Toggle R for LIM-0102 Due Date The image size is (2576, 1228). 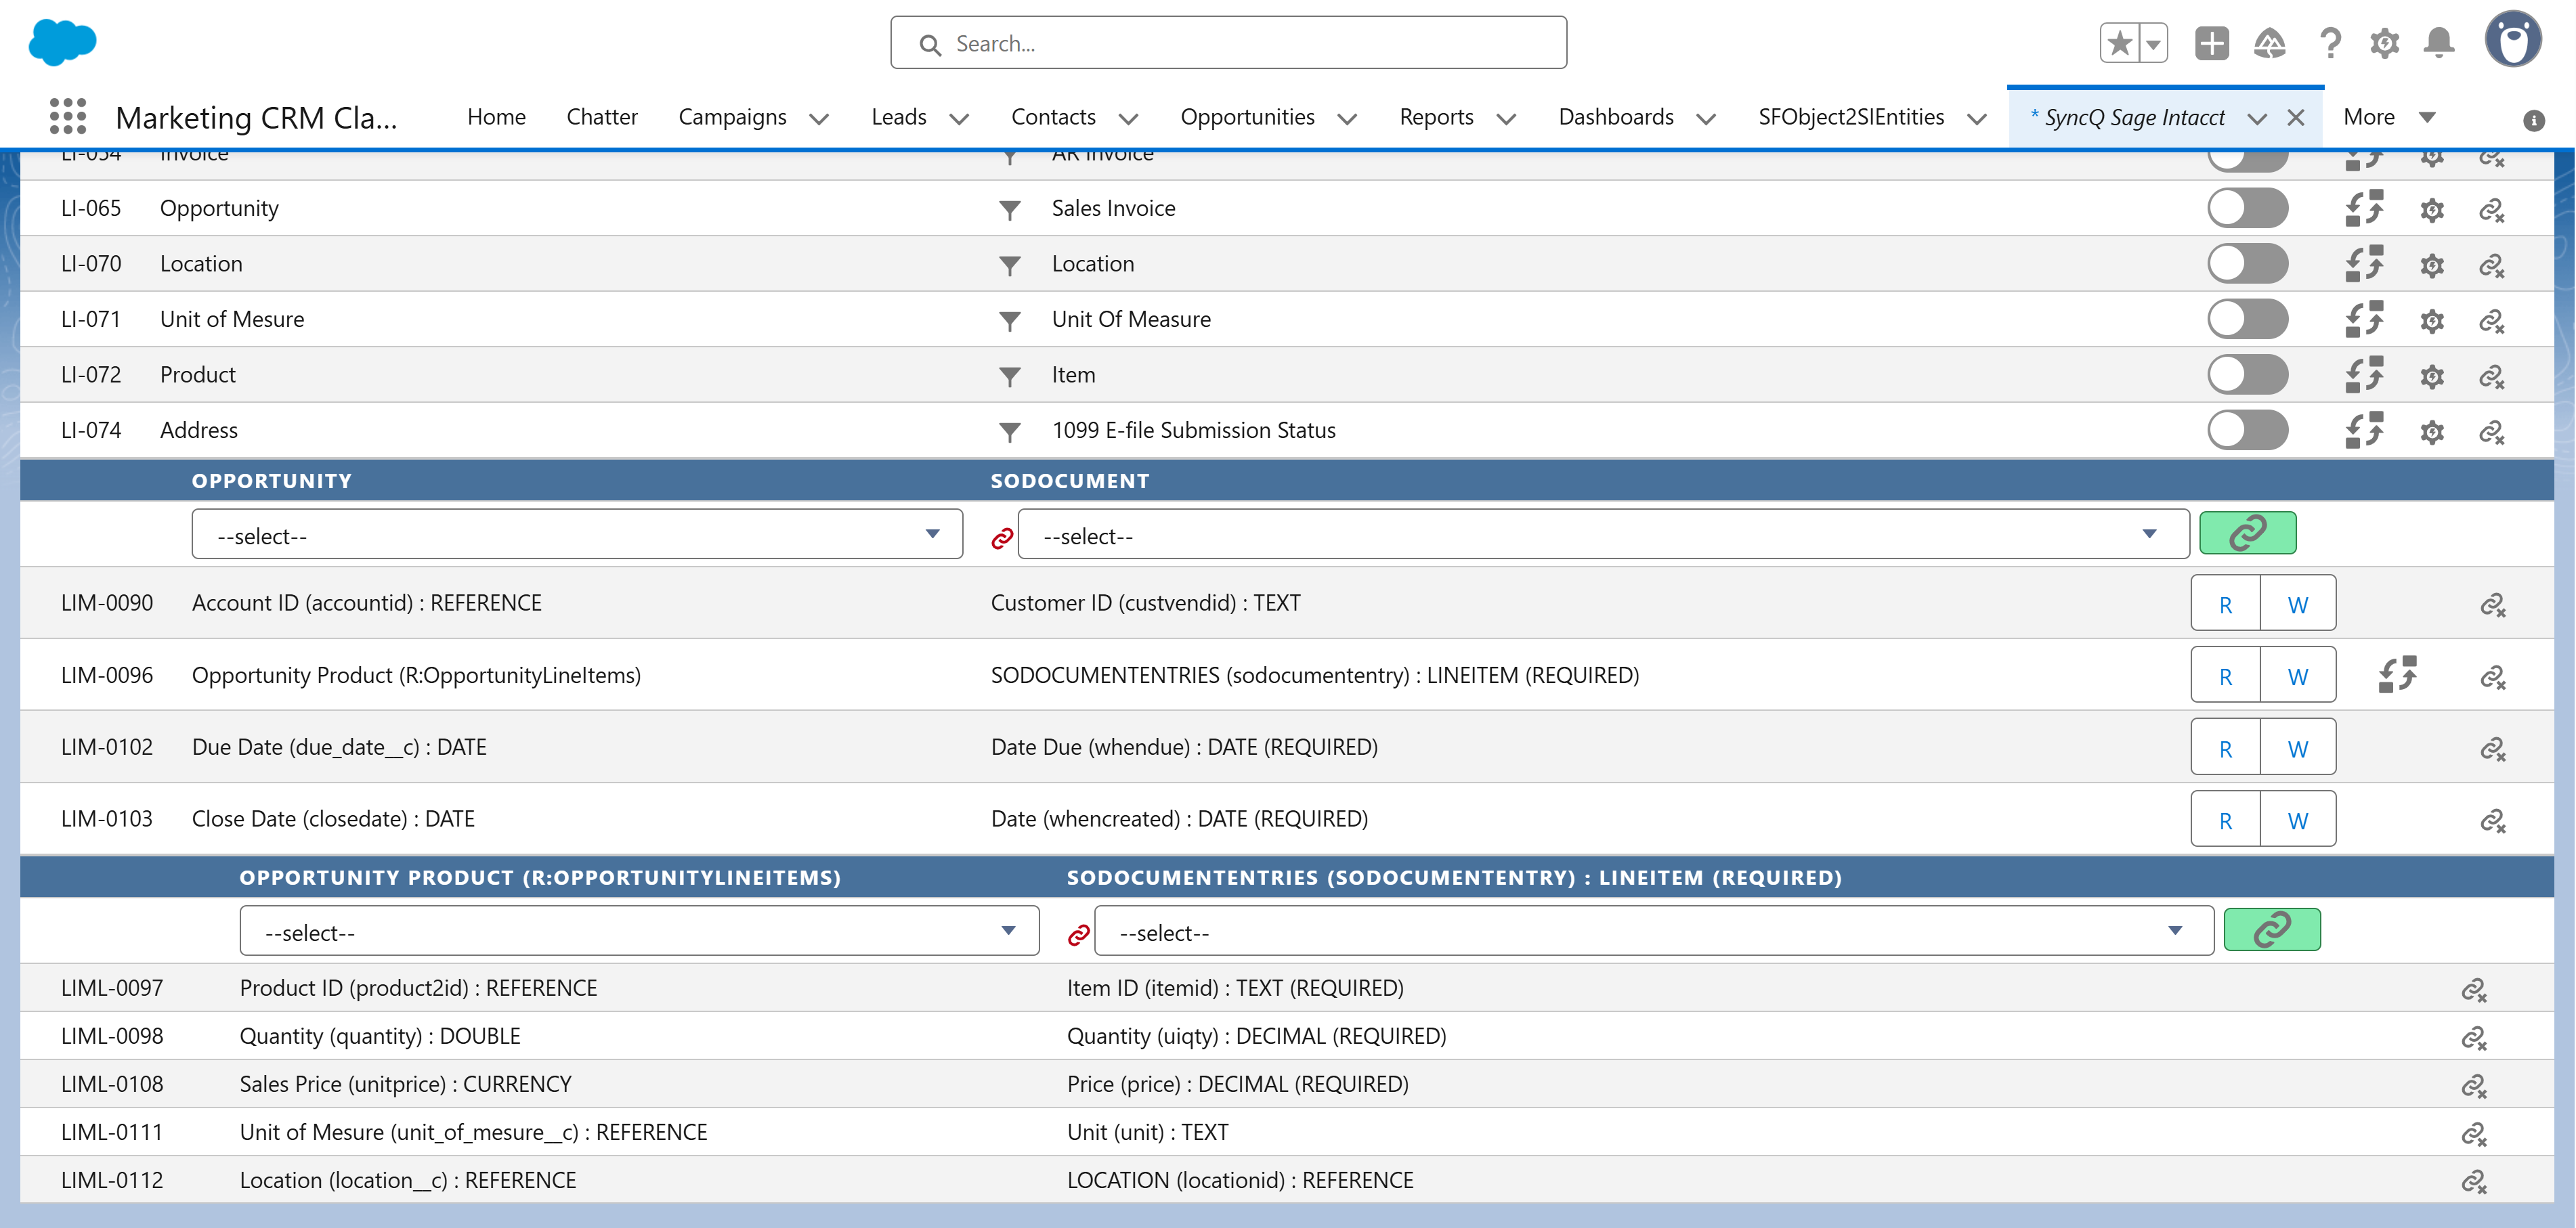click(x=2225, y=747)
